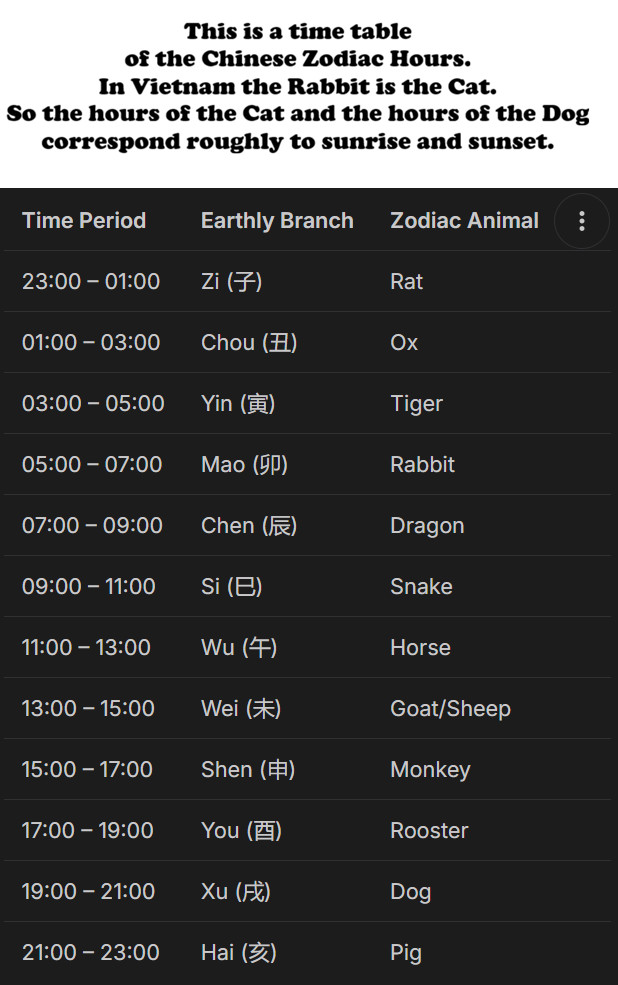Select the Monkey zodiac cell

point(430,770)
